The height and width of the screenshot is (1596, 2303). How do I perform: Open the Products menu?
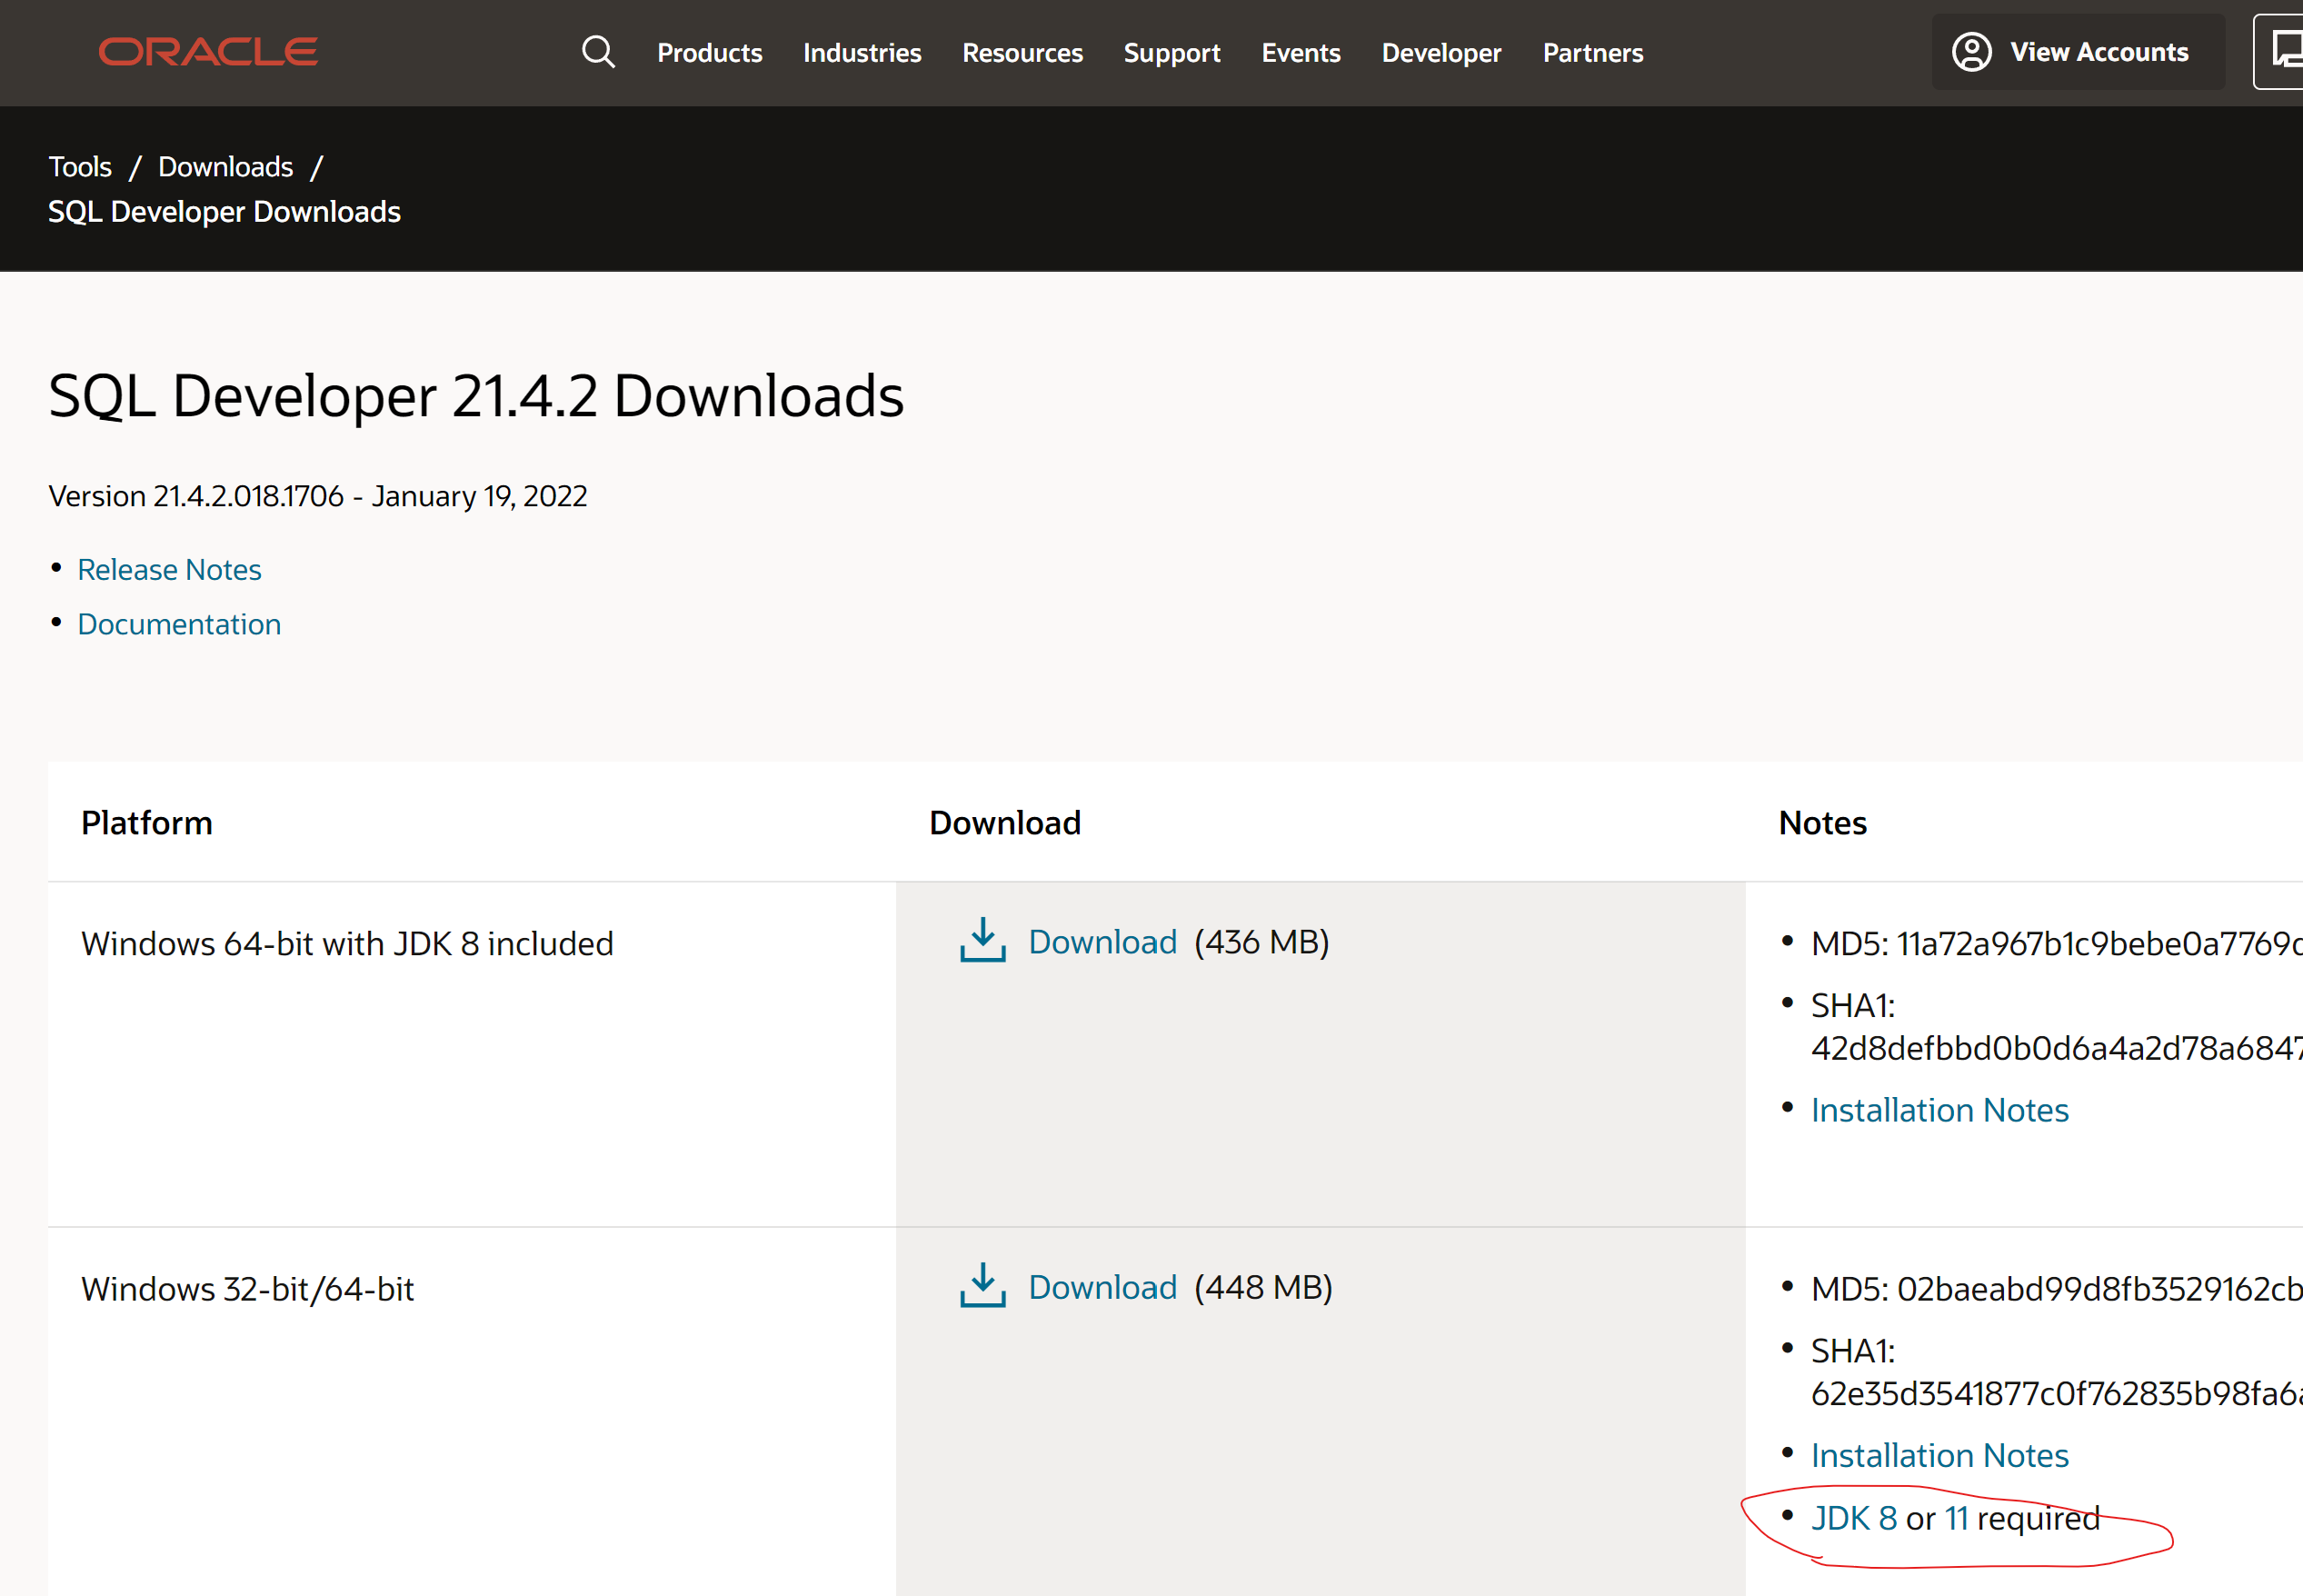pyautogui.click(x=709, y=53)
